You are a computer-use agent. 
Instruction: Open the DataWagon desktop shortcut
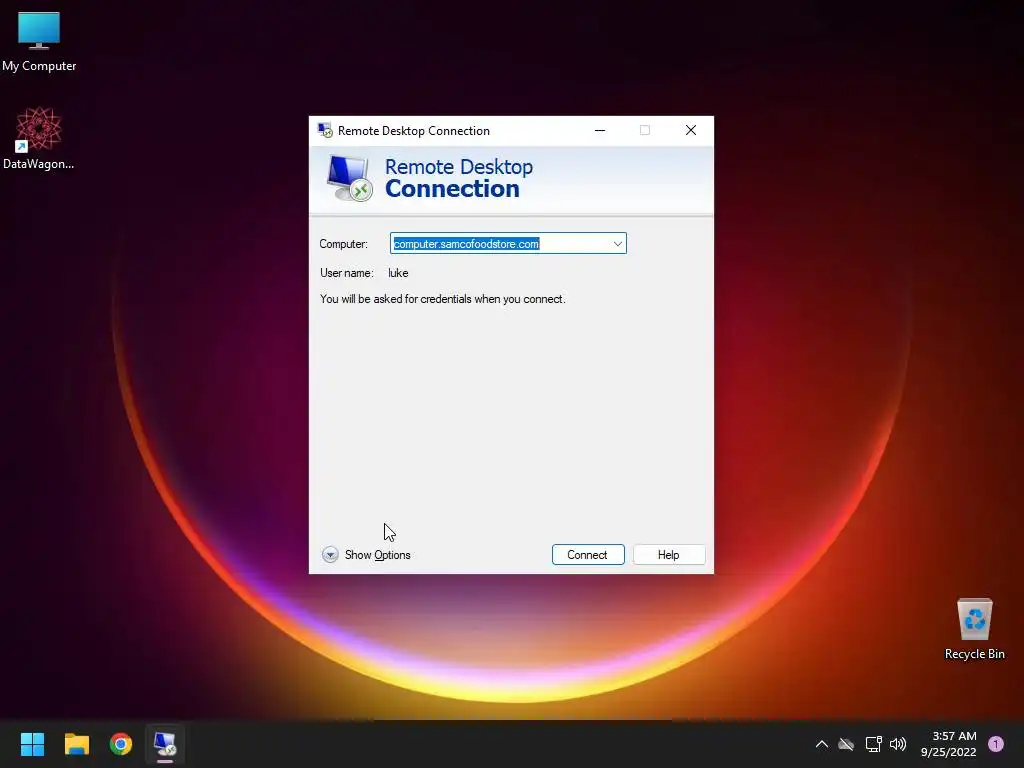(39, 138)
